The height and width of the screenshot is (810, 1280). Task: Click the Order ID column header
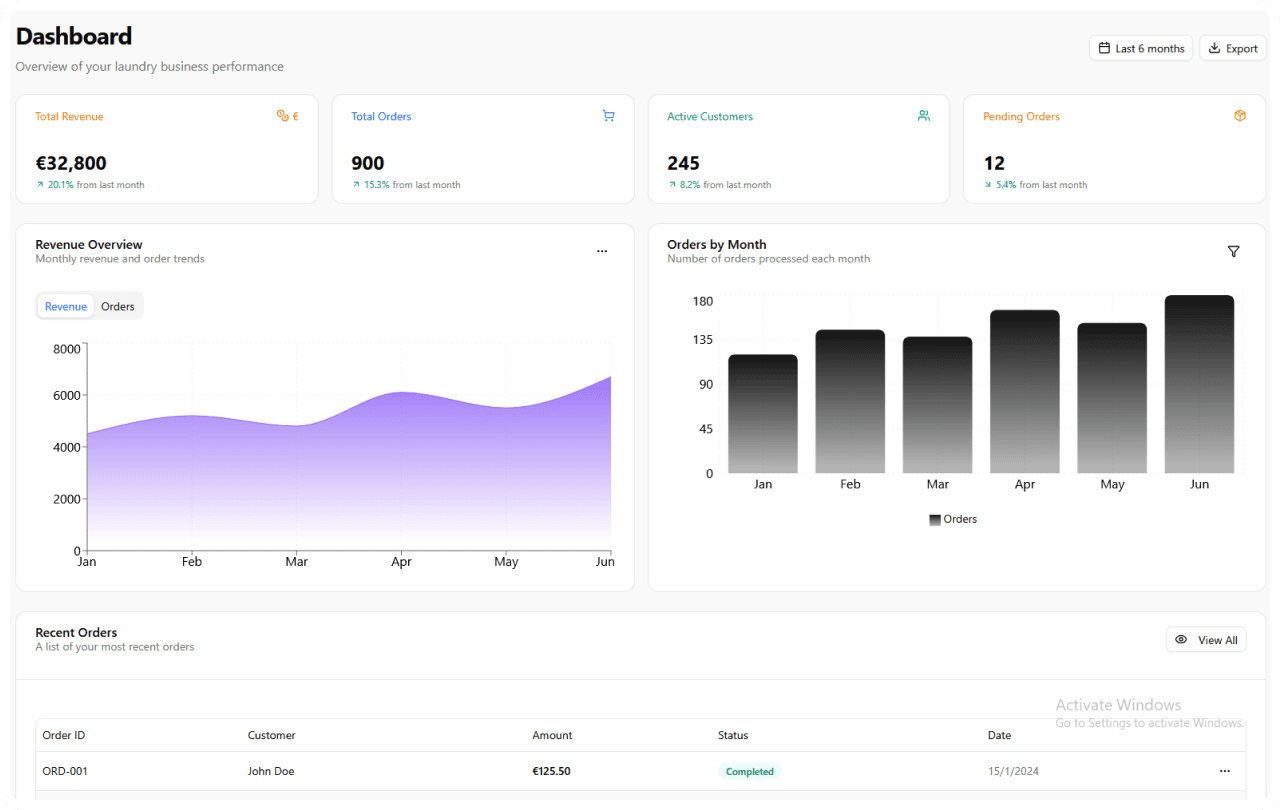click(x=64, y=735)
